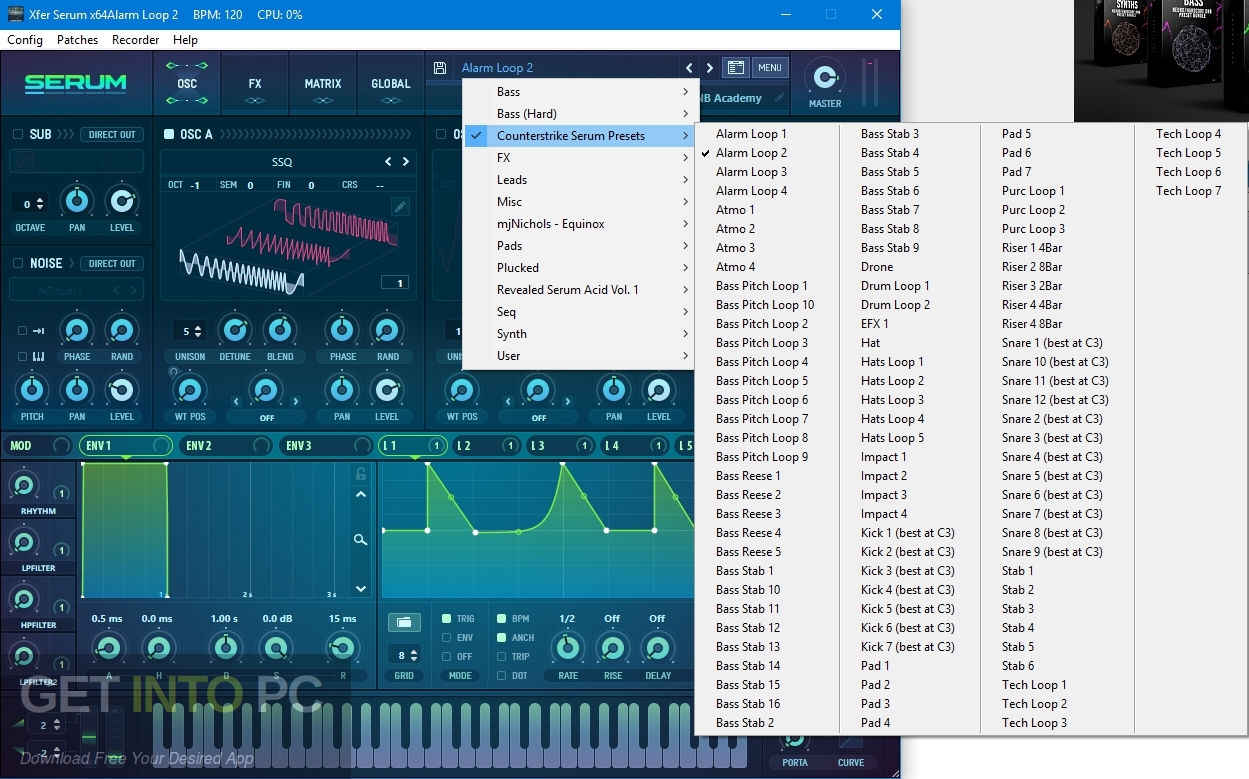
Task: Toggle the OSC A enable checkbox
Action: (x=168, y=134)
